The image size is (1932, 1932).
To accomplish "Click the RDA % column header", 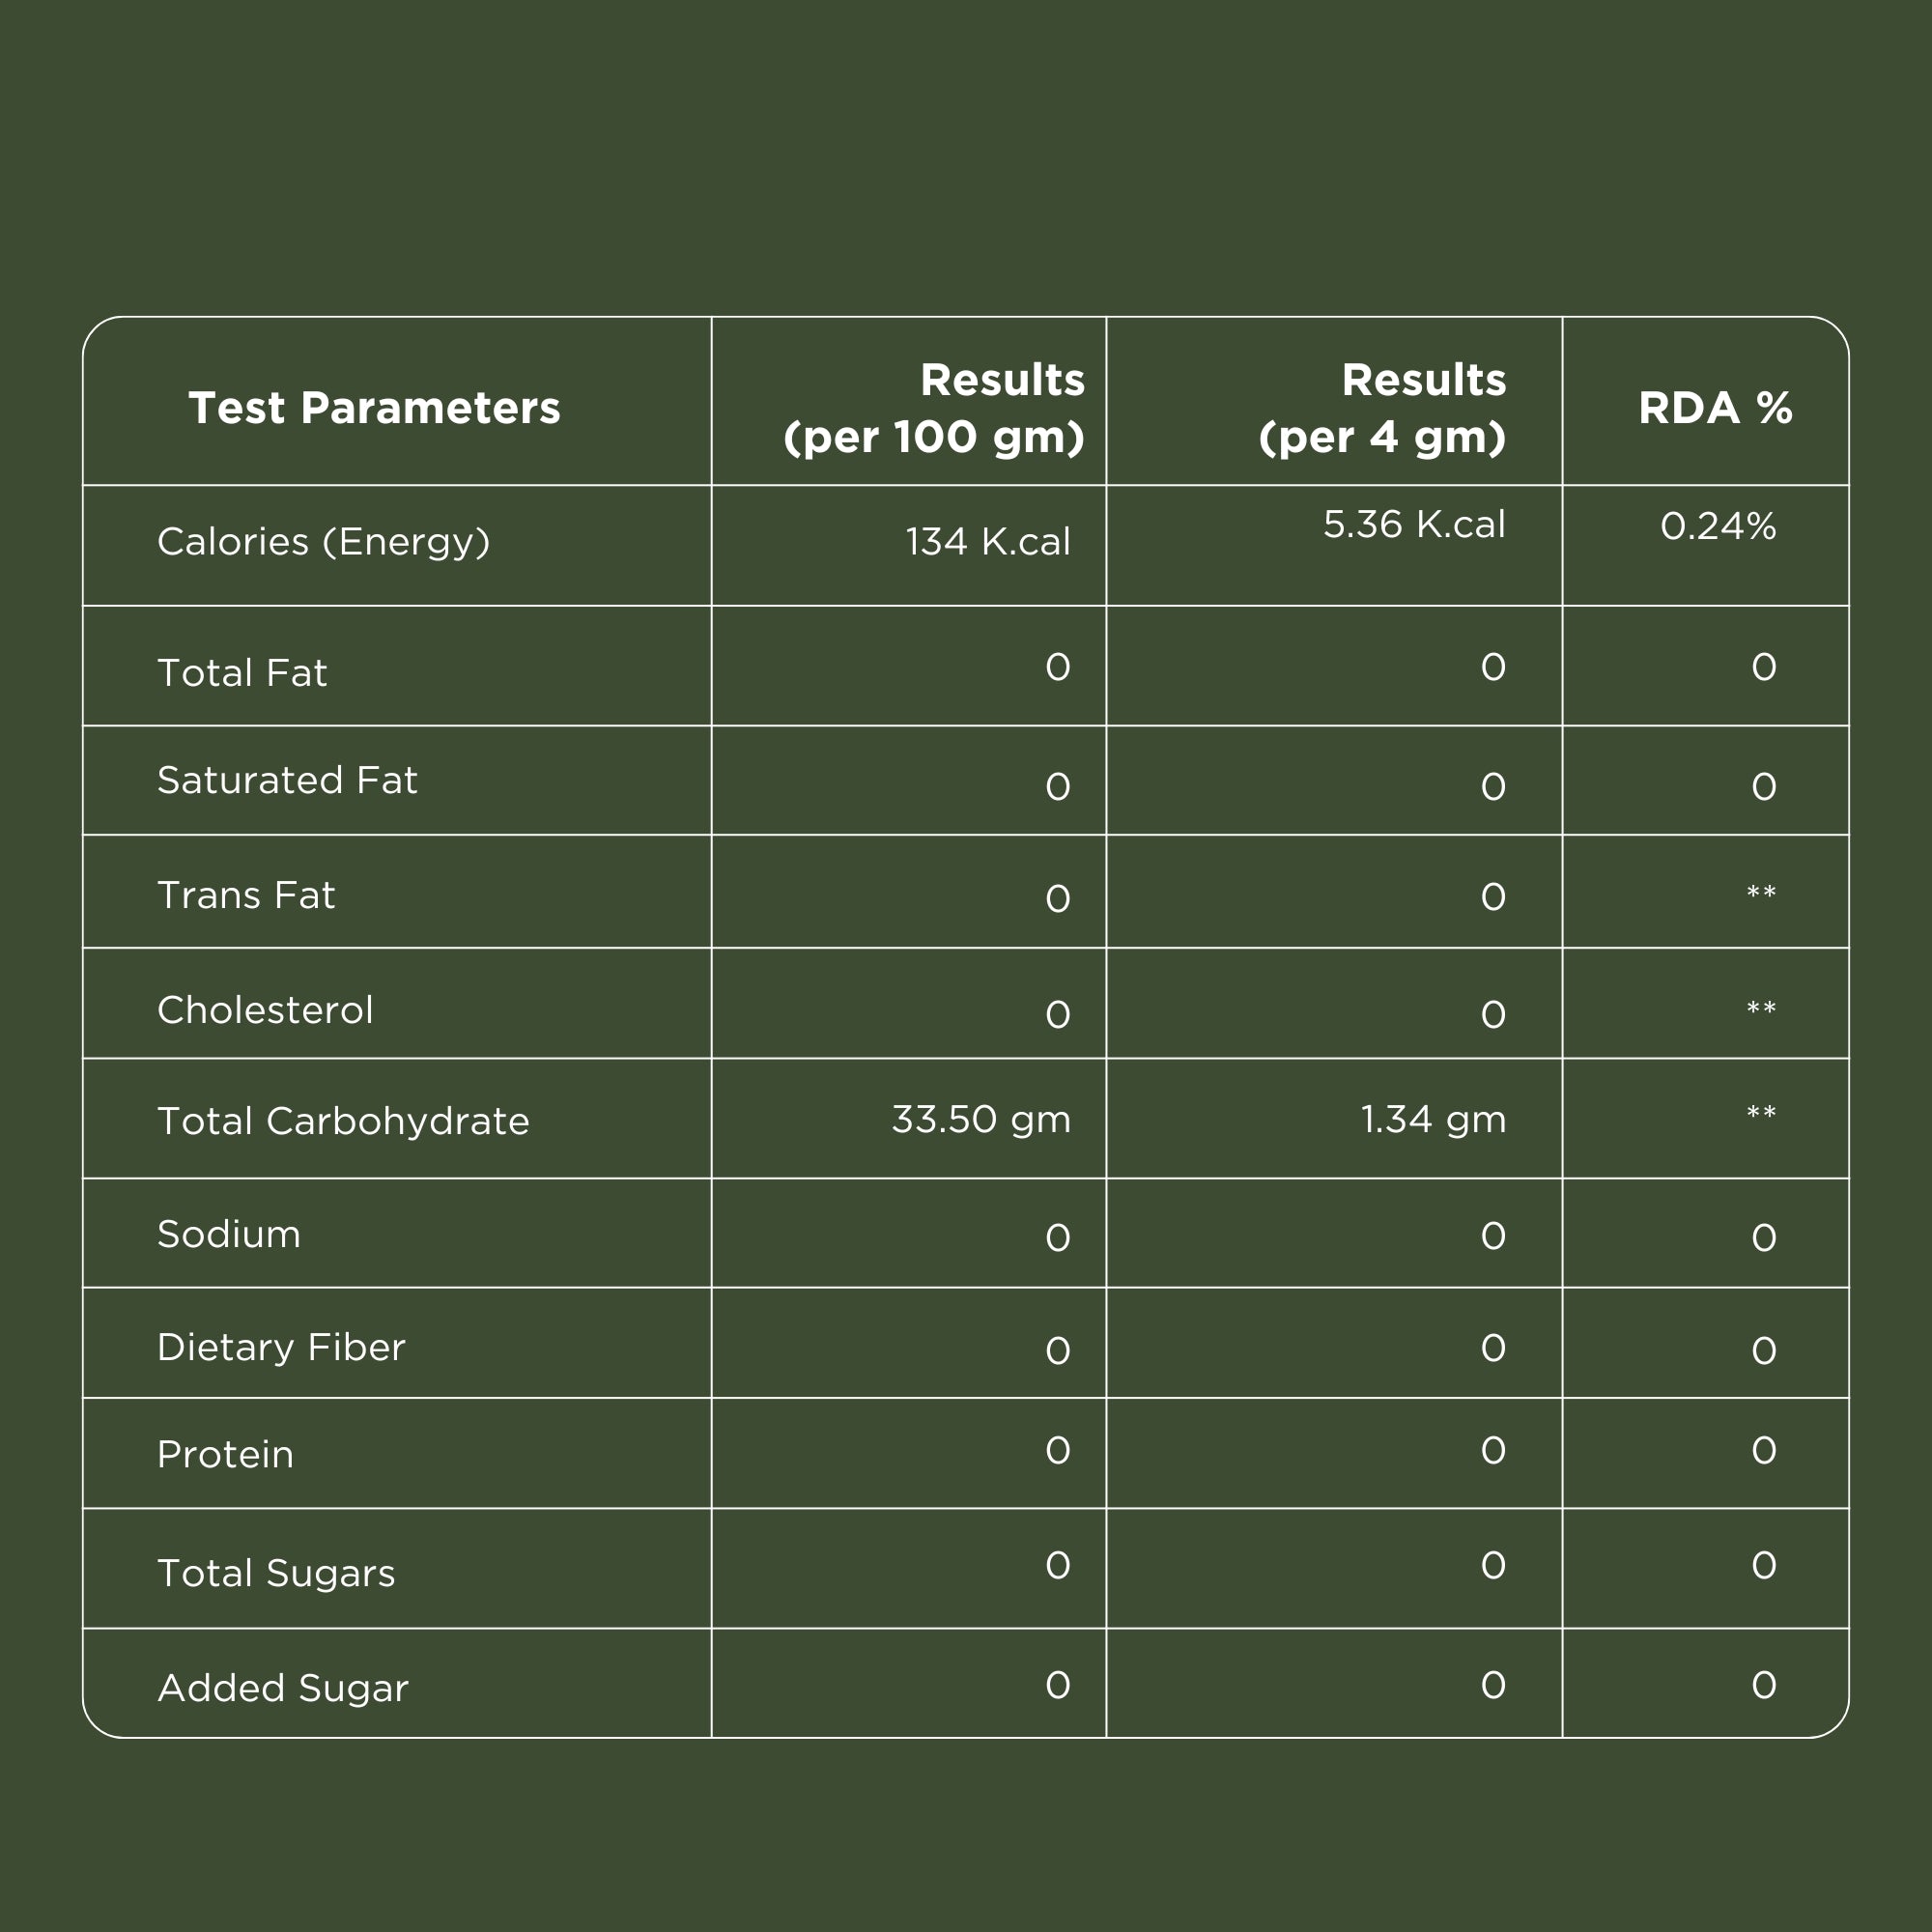I will tap(1715, 408).
